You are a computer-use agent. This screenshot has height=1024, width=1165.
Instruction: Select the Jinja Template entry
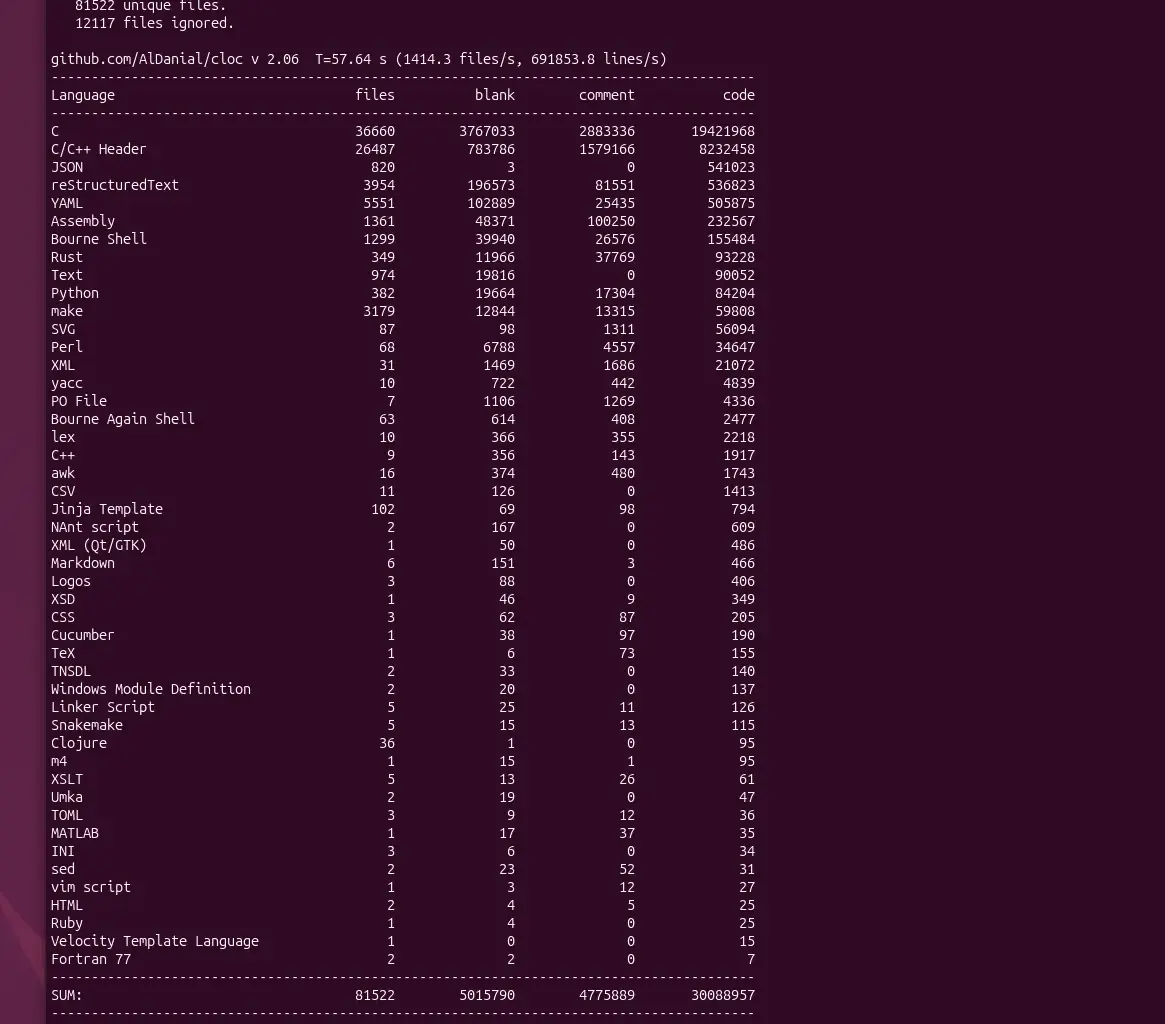pos(107,509)
